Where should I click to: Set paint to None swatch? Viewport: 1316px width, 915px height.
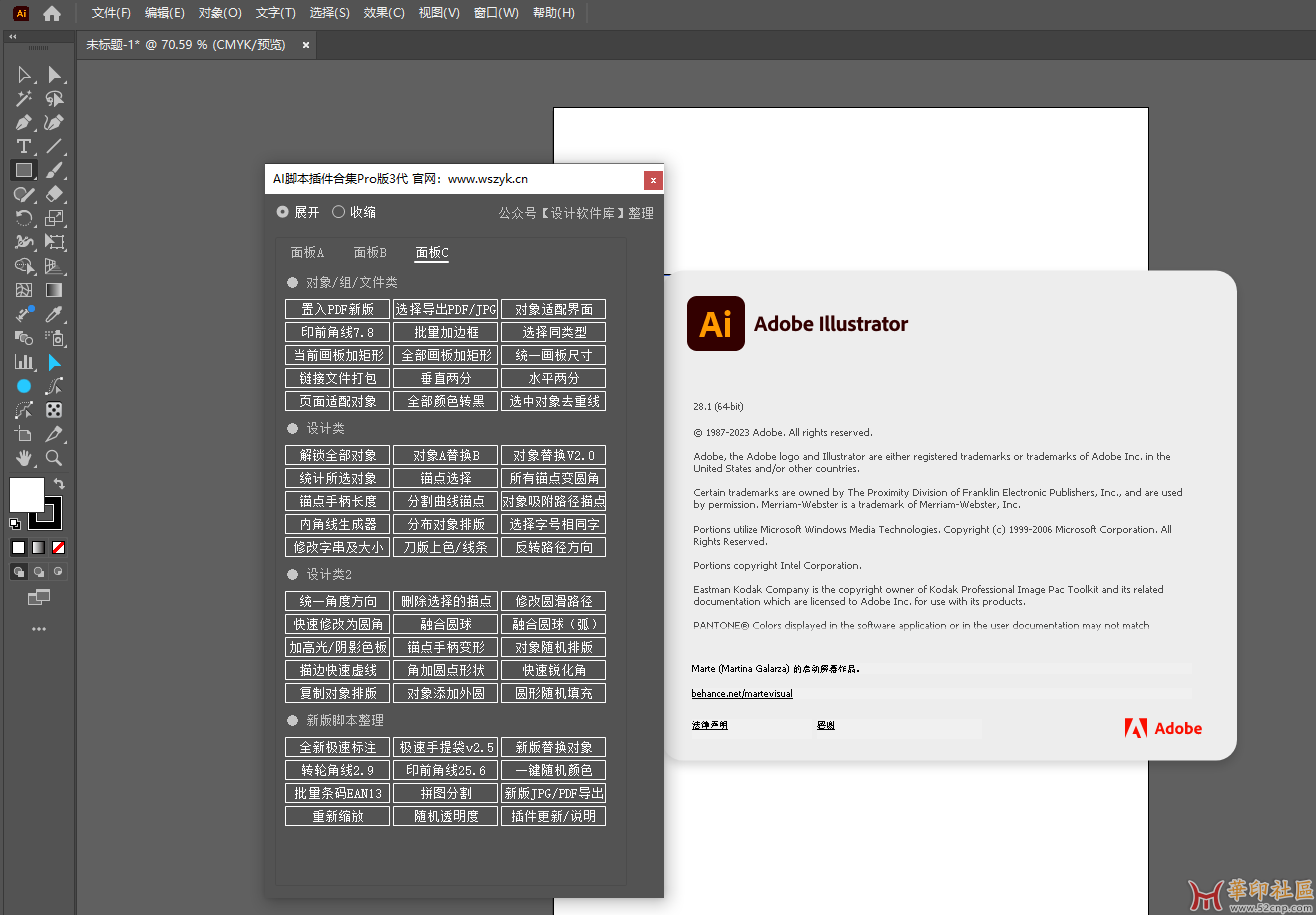58,547
